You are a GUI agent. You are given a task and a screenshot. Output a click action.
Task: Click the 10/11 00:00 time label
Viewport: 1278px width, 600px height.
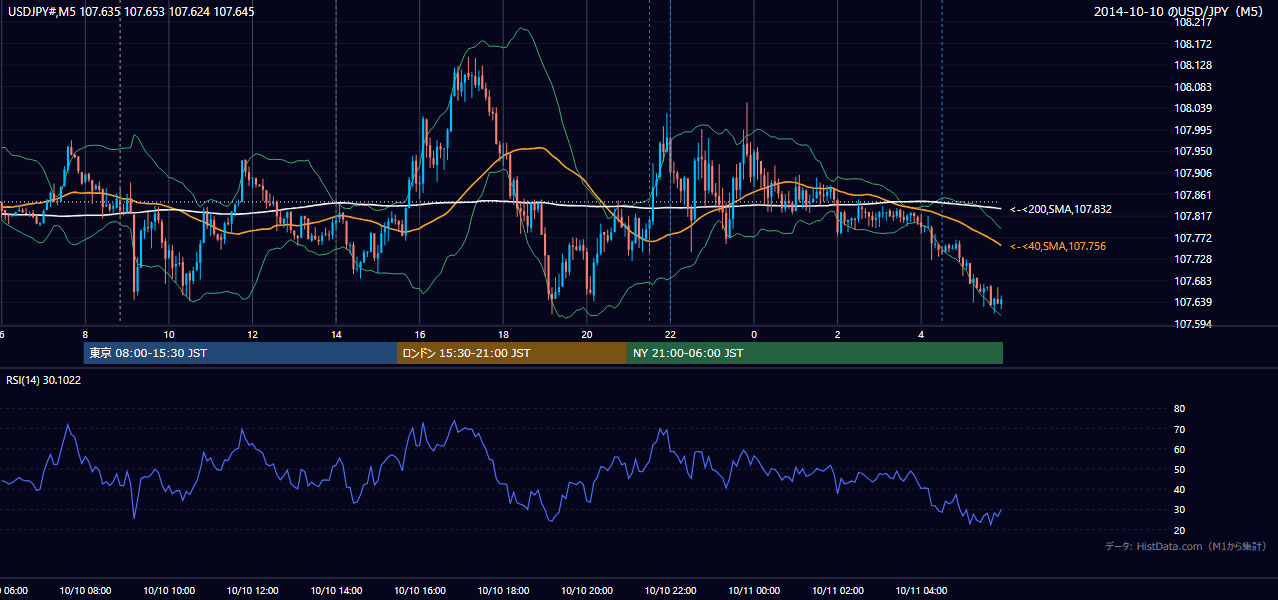tap(754, 591)
